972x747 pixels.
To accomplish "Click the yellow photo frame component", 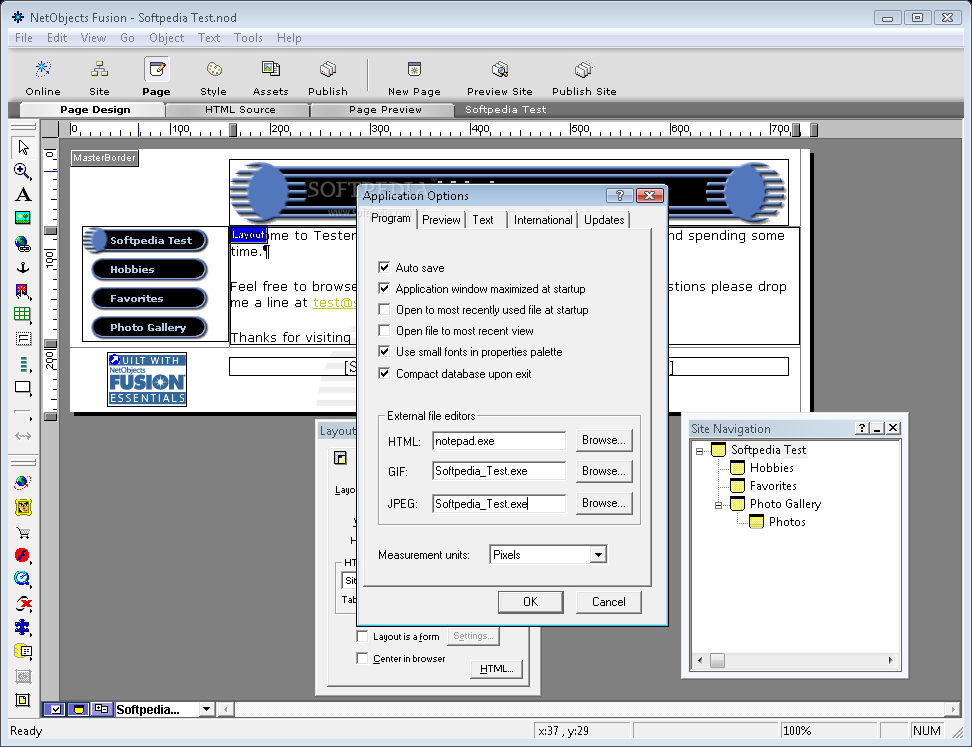I will pos(23,507).
